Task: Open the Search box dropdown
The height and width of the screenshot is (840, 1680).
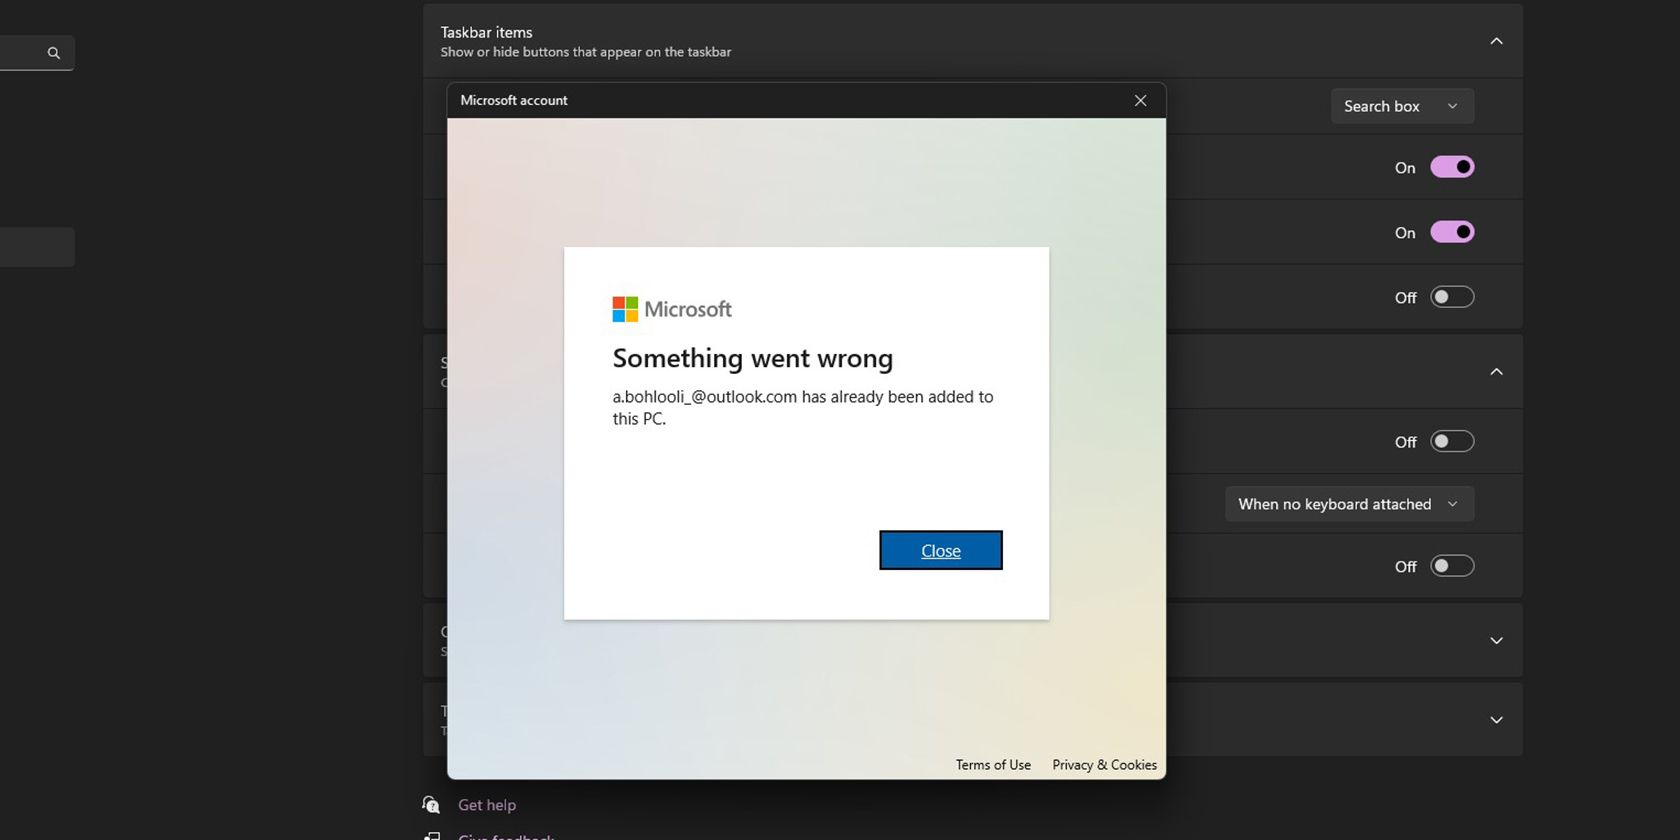Action: pyautogui.click(x=1402, y=106)
